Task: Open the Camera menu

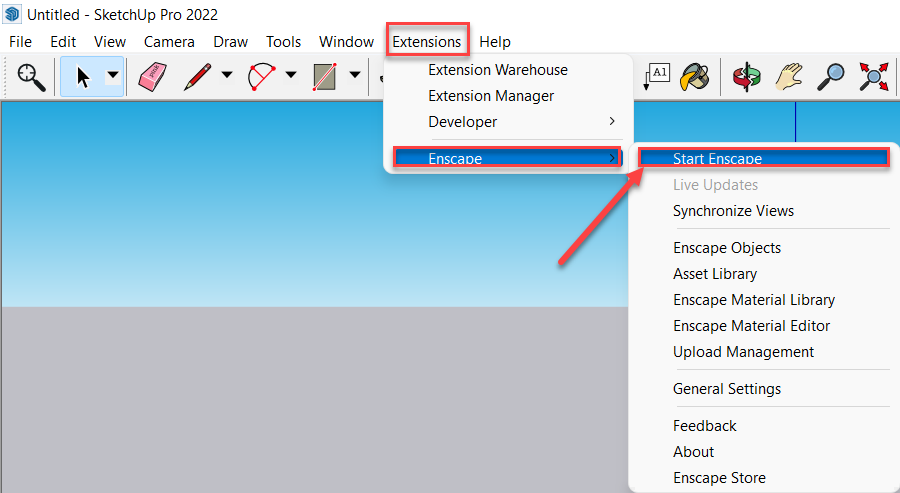Action: coord(169,42)
